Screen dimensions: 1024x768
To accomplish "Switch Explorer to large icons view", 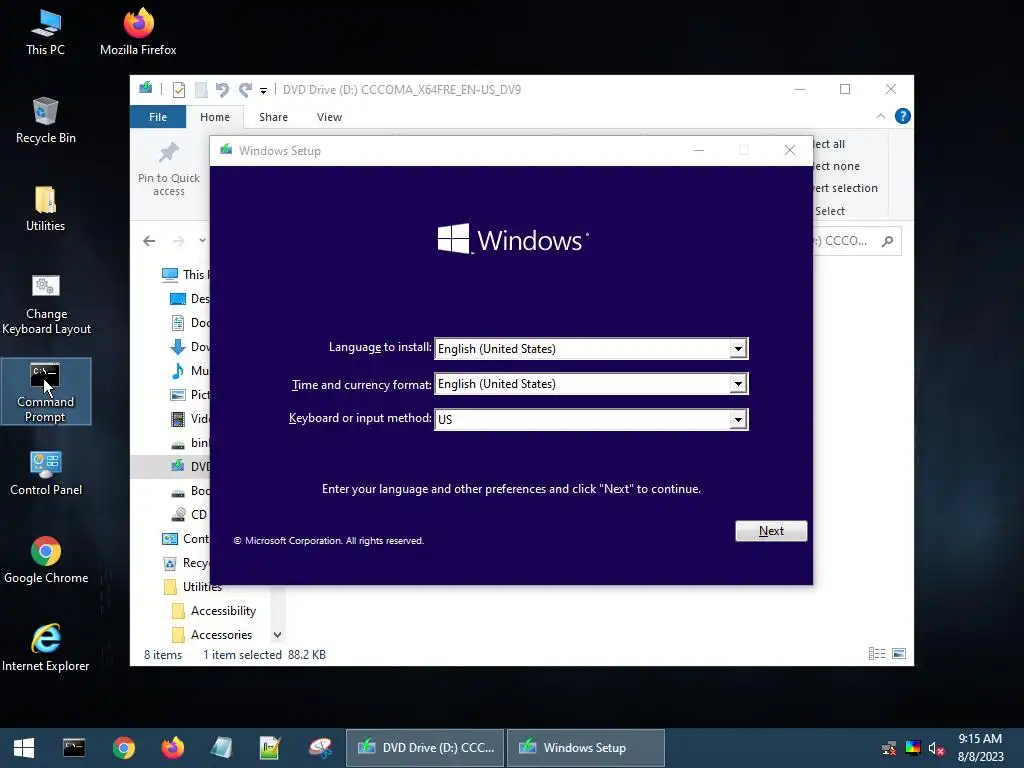I will click(x=899, y=654).
